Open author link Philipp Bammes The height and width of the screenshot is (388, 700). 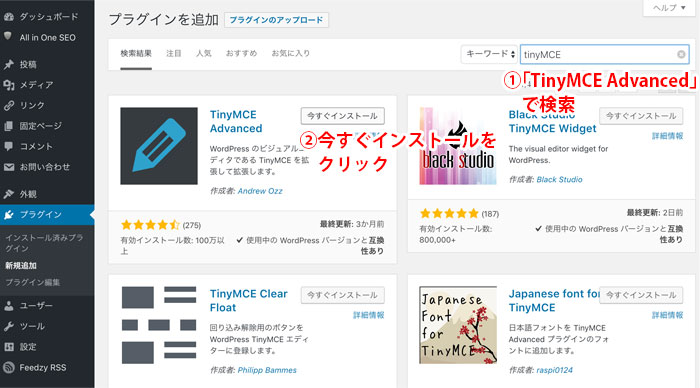[x=267, y=370]
